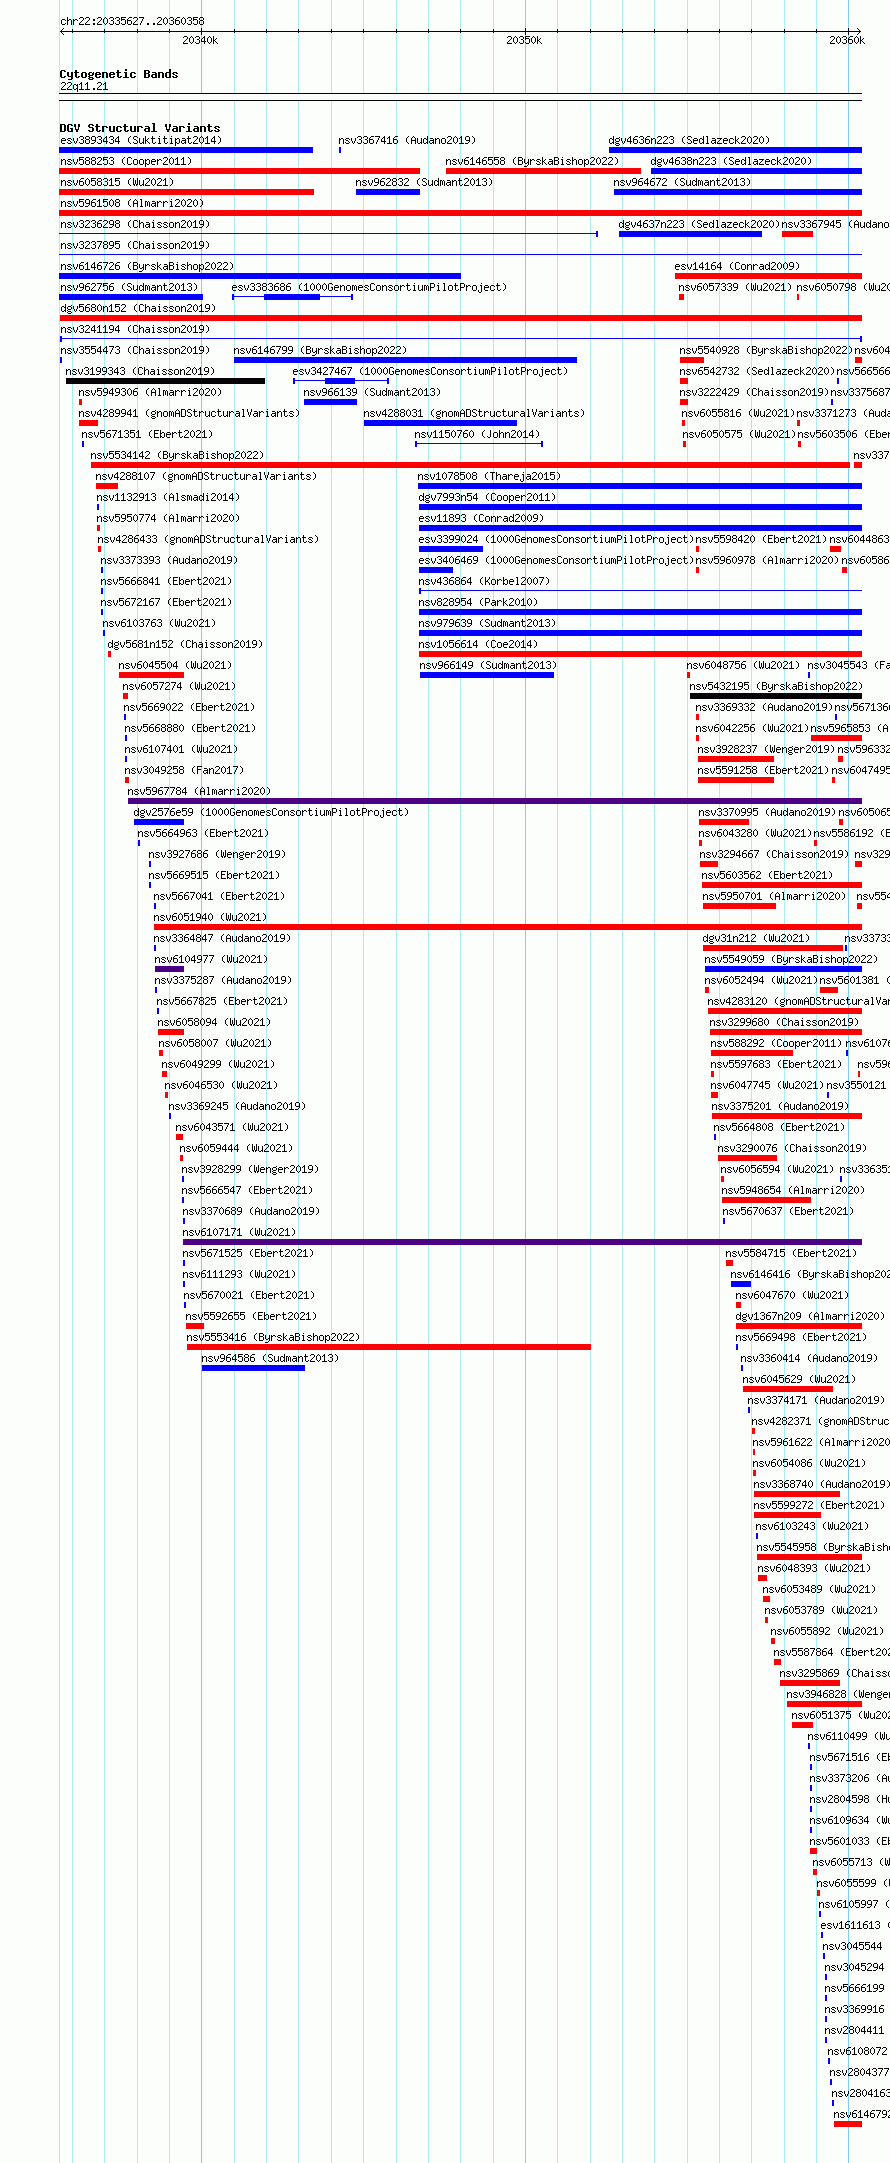Click the nsv3236298 (Chaisson2019) label
This screenshot has height=2163, width=890.
pyautogui.click(x=134, y=224)
